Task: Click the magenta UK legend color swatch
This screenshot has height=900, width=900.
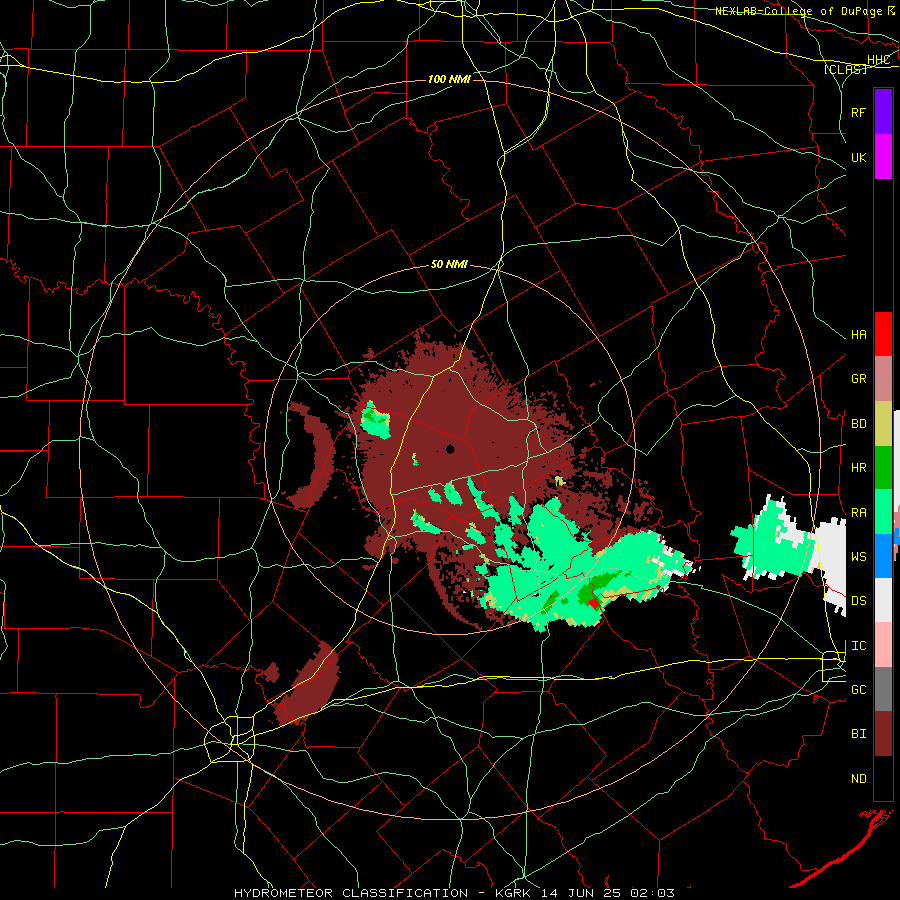Action: point(883,157)
